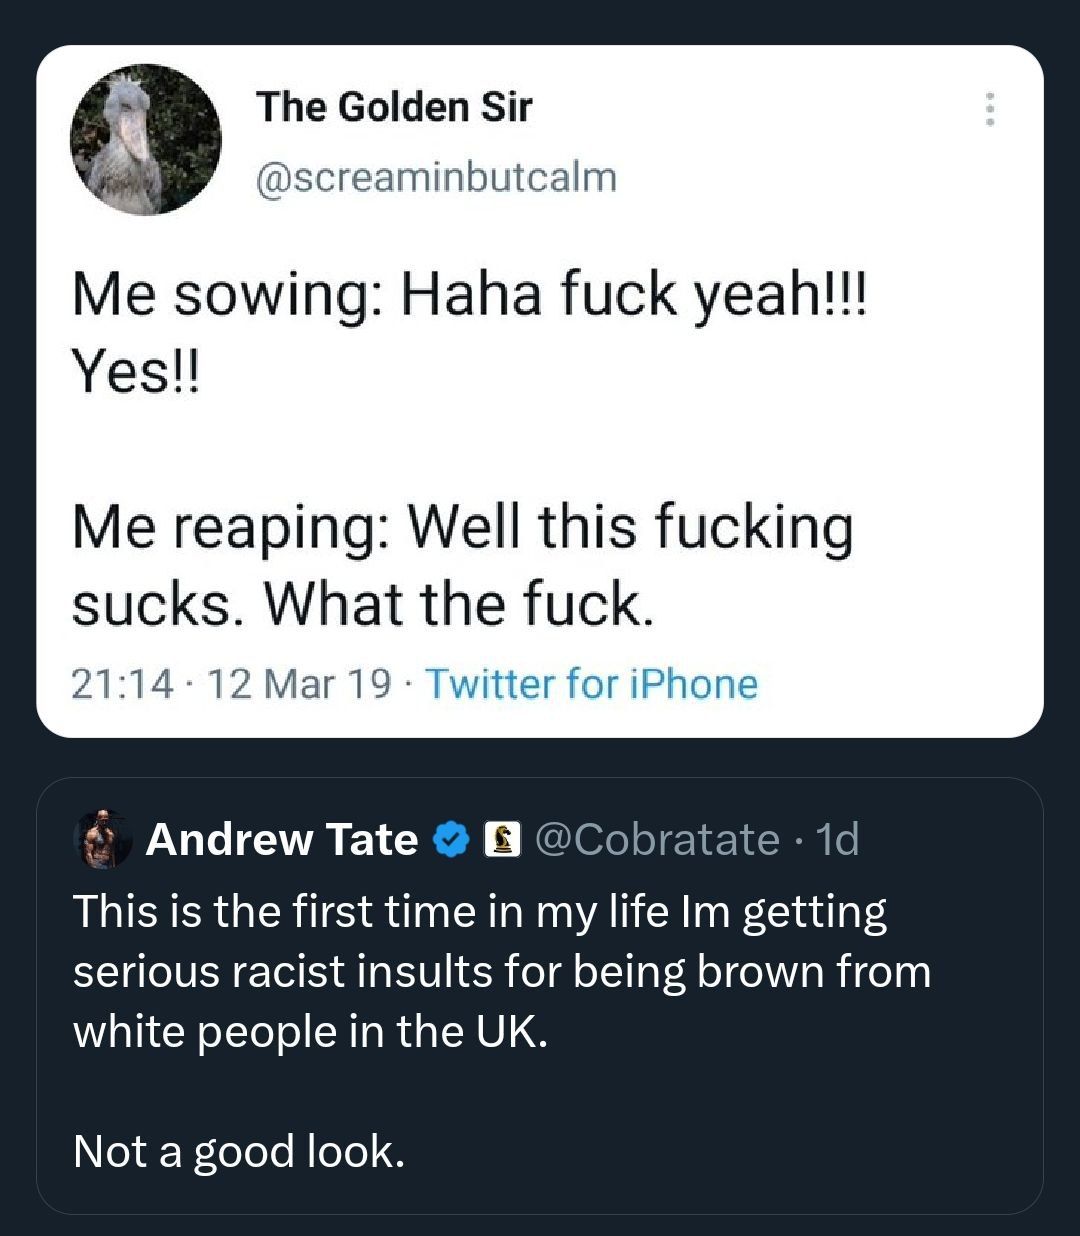
Task: Open the @Cobratate handle
Action: tap(658, 840)
